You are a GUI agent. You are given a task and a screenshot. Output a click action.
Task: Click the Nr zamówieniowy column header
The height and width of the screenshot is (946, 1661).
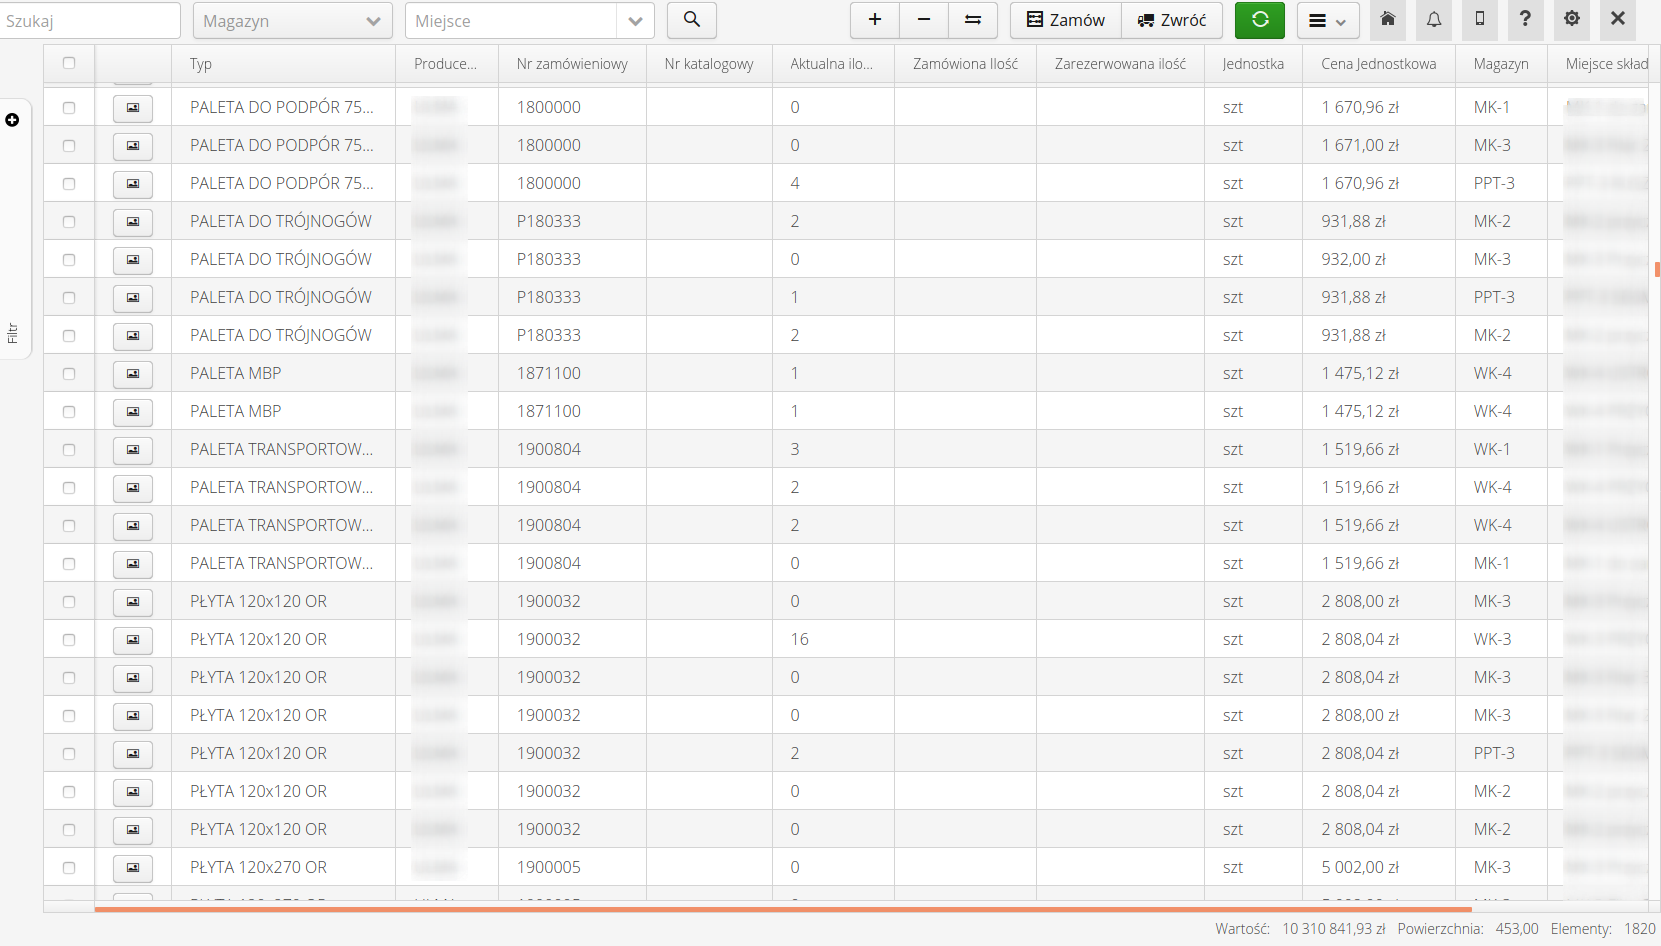click(572, 64)
